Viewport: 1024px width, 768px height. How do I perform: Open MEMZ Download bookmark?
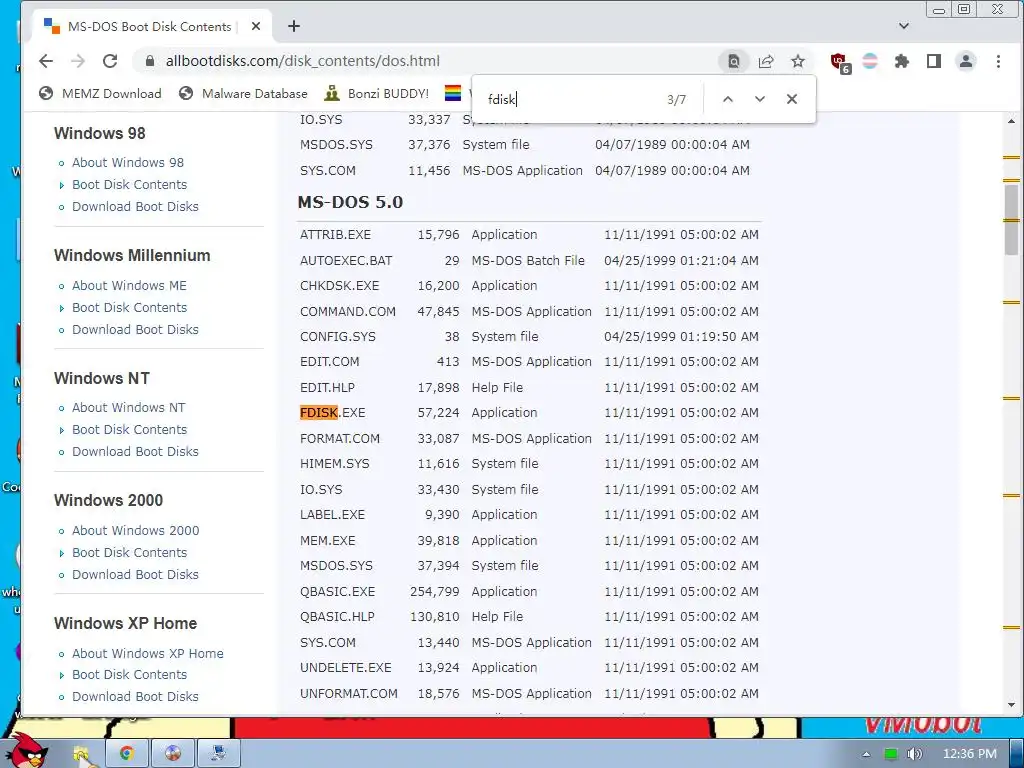click(100, 93)
